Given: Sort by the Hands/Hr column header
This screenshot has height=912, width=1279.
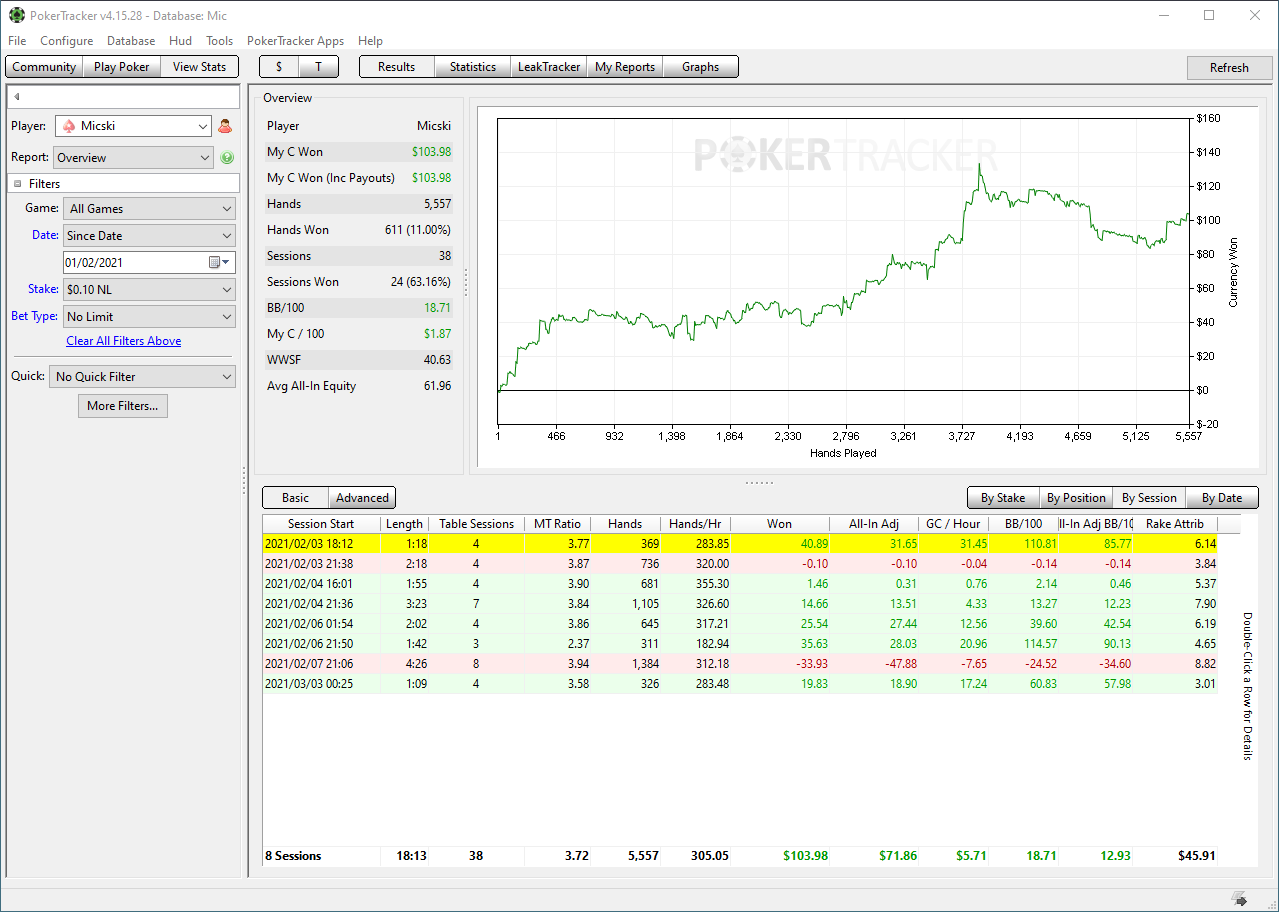Looking at the screenshot, I should pyautogui.click(x=696, y=524).
